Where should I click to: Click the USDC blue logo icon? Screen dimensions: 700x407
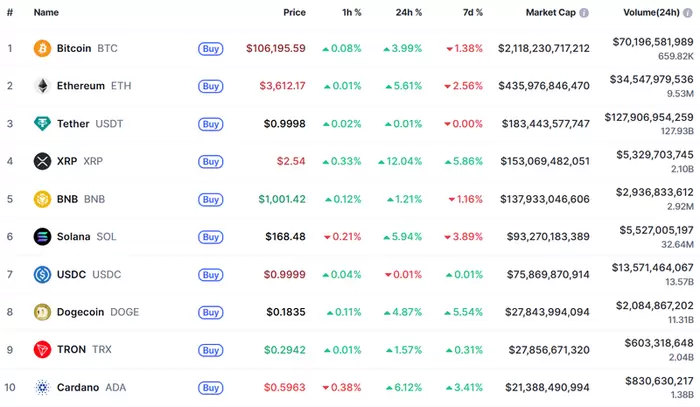[42, 274]
